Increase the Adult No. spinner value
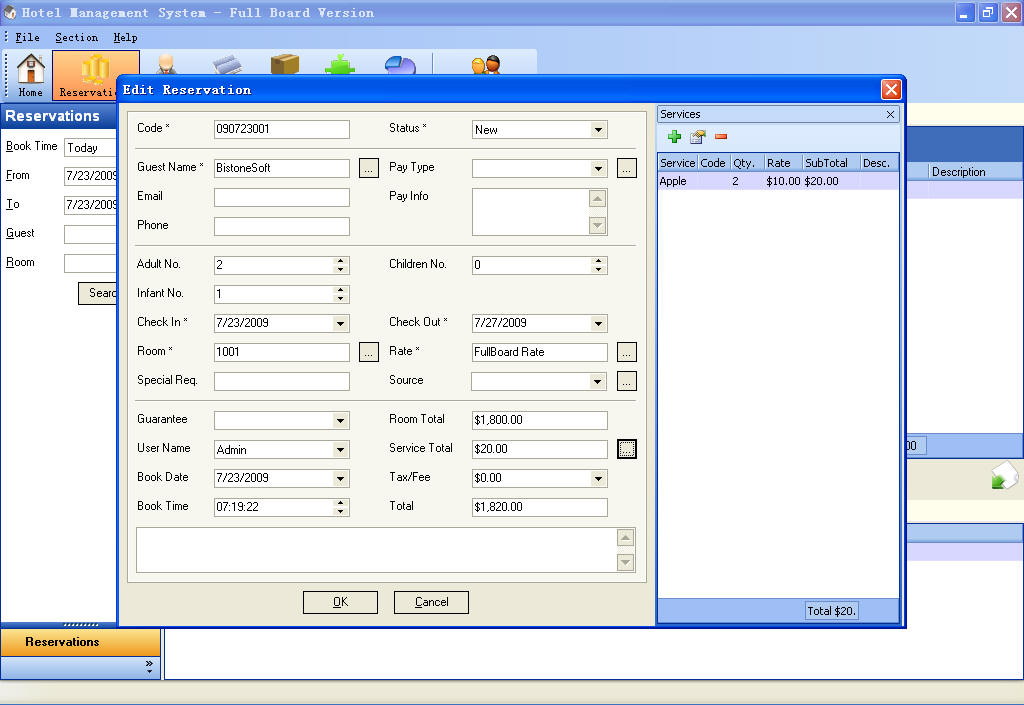Viewport: 1024px width, 705px height. point(341,261)
